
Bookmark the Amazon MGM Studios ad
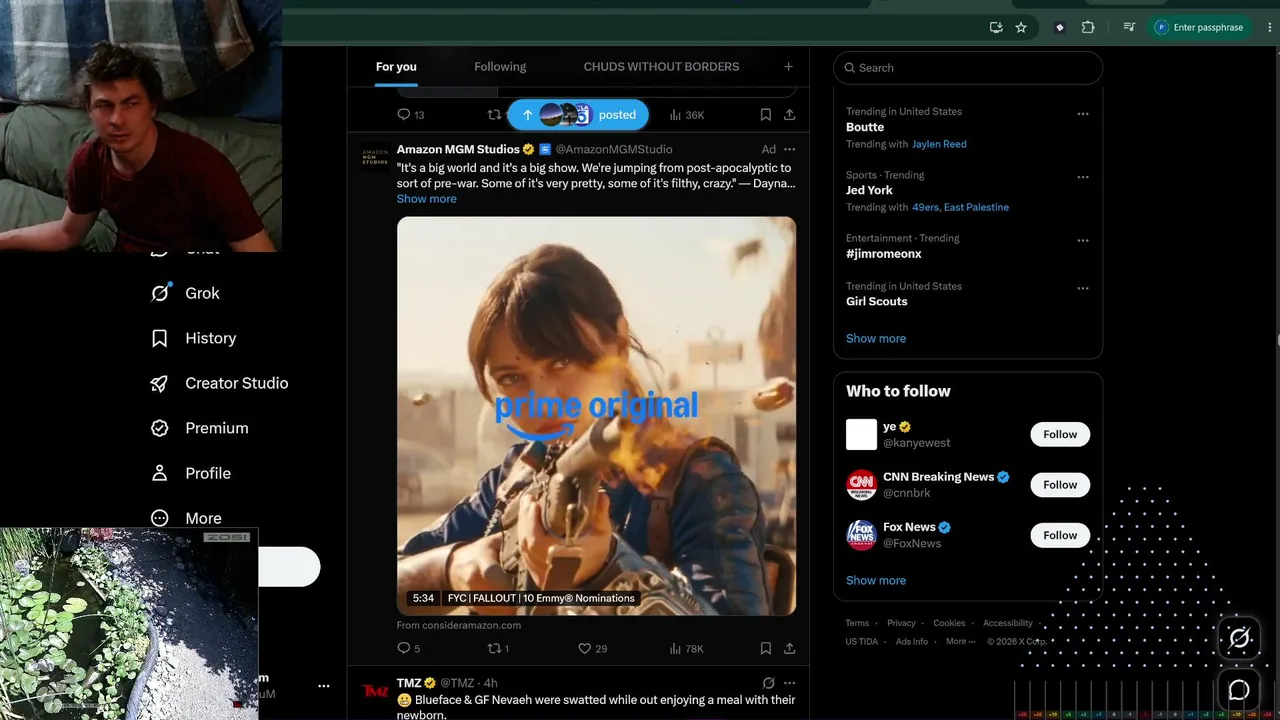(765, 648)
